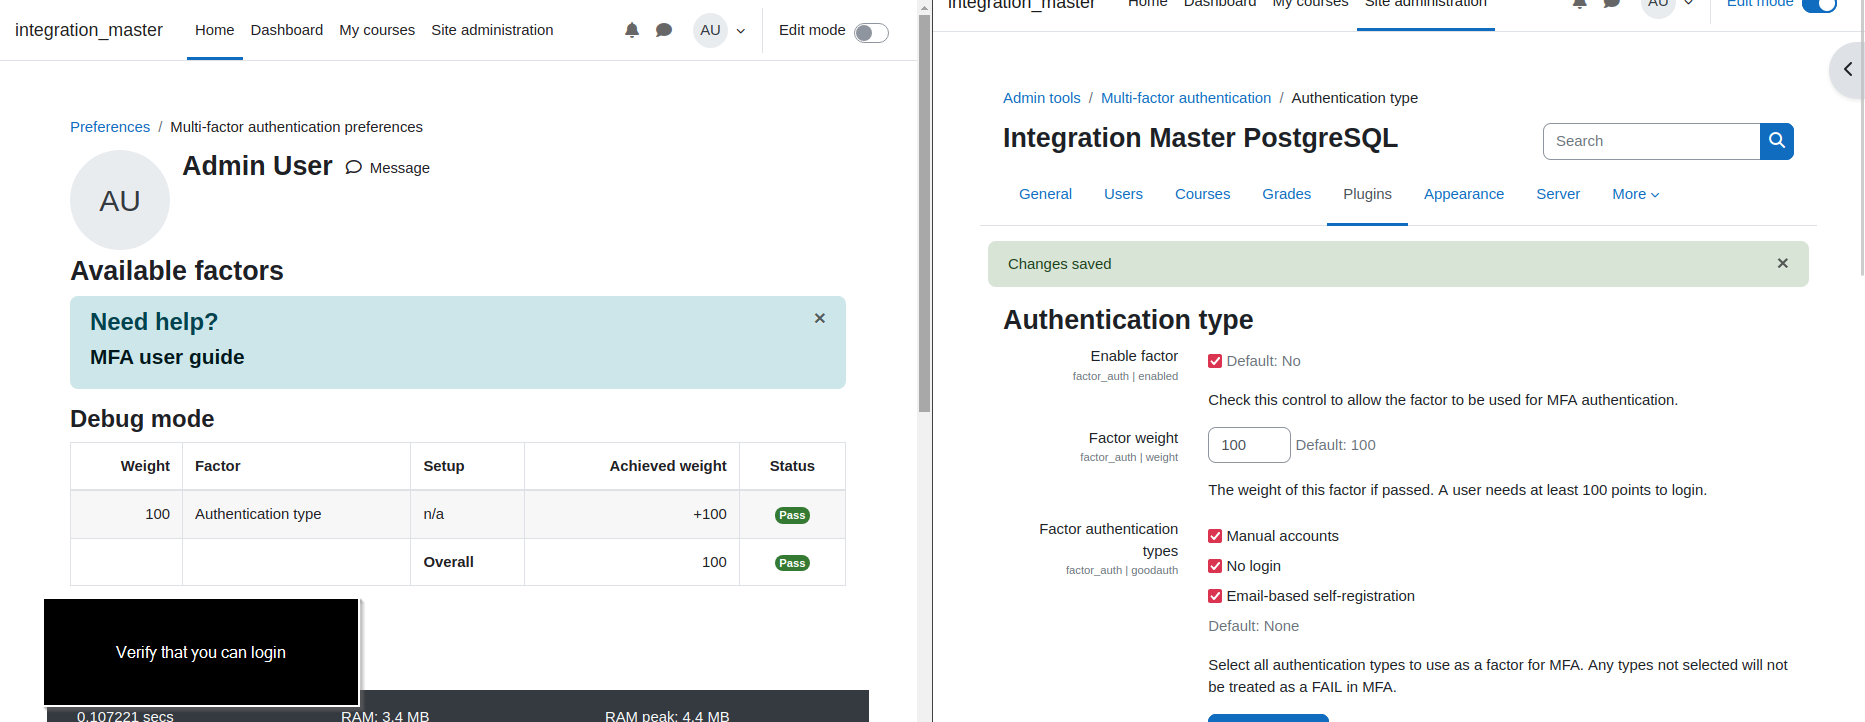This screenshot has width=1865, height=722.
Task: Follow the Admin tools breadcrumb
Action: point(1042,98)
